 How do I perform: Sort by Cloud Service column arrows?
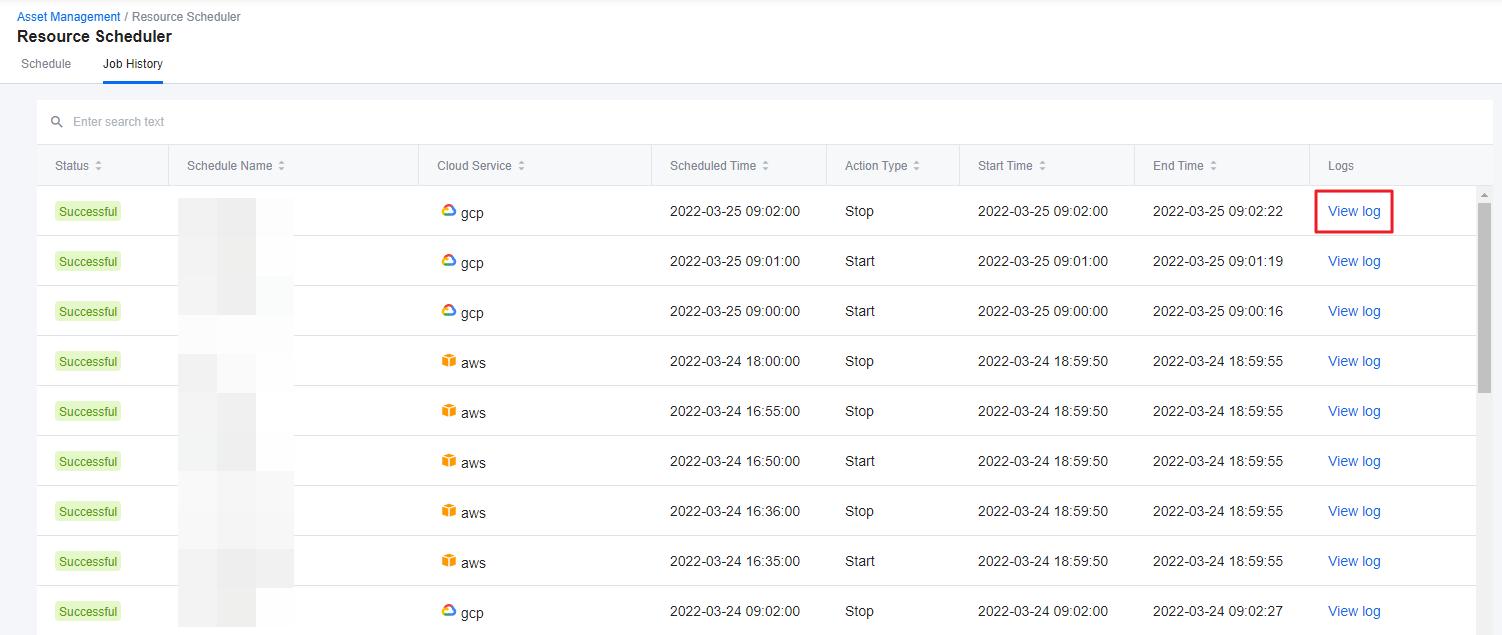(x=521, y=166)
